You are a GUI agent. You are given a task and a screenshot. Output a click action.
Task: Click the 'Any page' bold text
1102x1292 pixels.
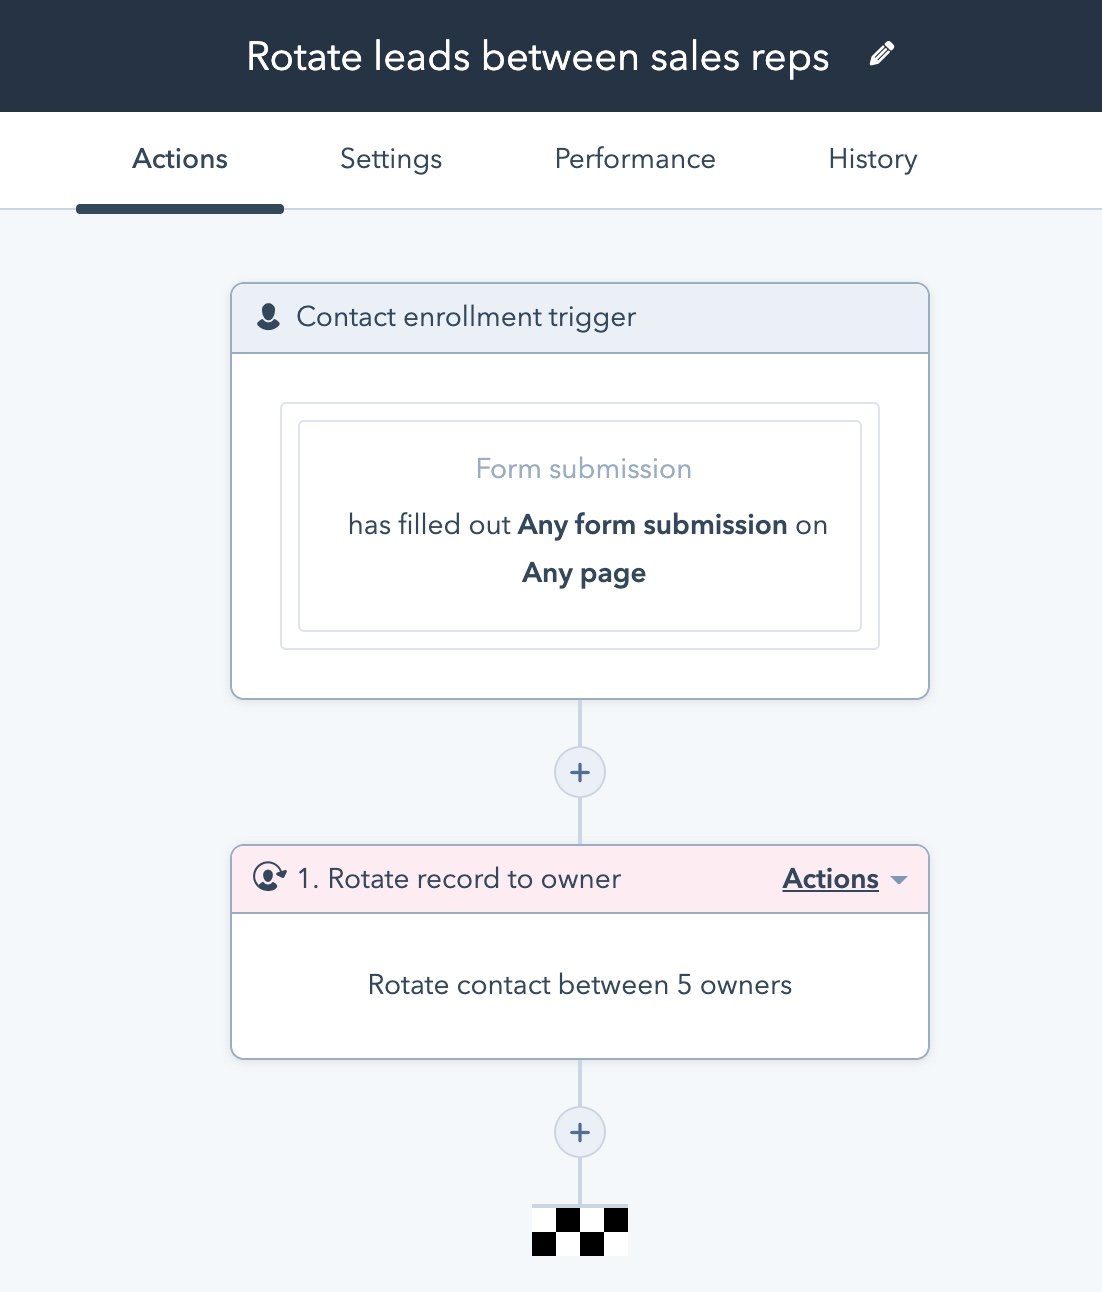584,573
